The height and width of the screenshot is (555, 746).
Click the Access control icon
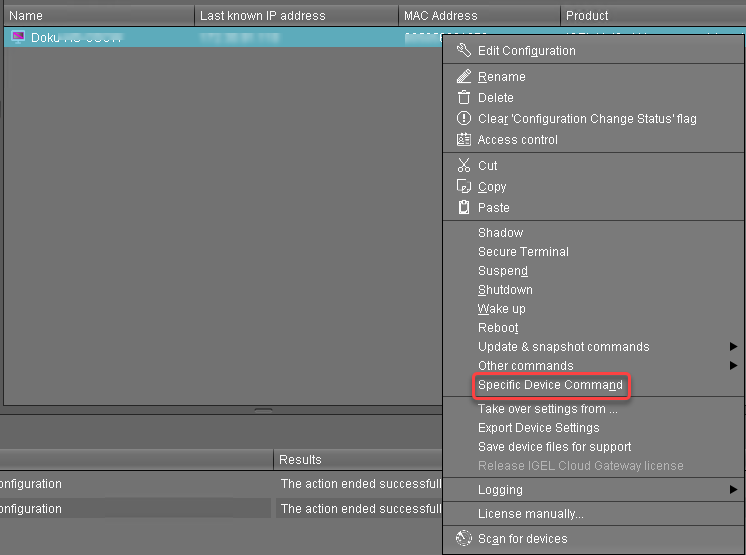click(463, 140)
